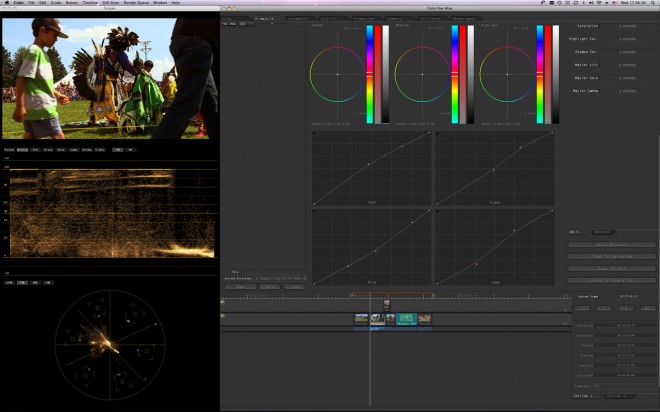
Task: Click the Master Gamma value field
Action: (x=626, y=91)
